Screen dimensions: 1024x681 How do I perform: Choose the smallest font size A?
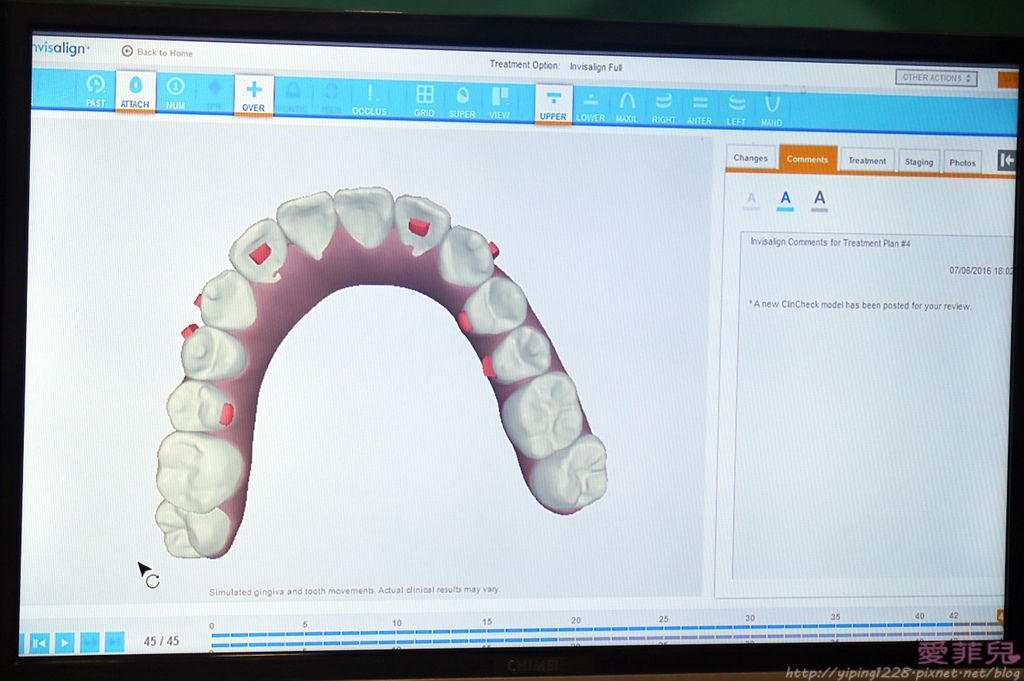coord(752,200)
